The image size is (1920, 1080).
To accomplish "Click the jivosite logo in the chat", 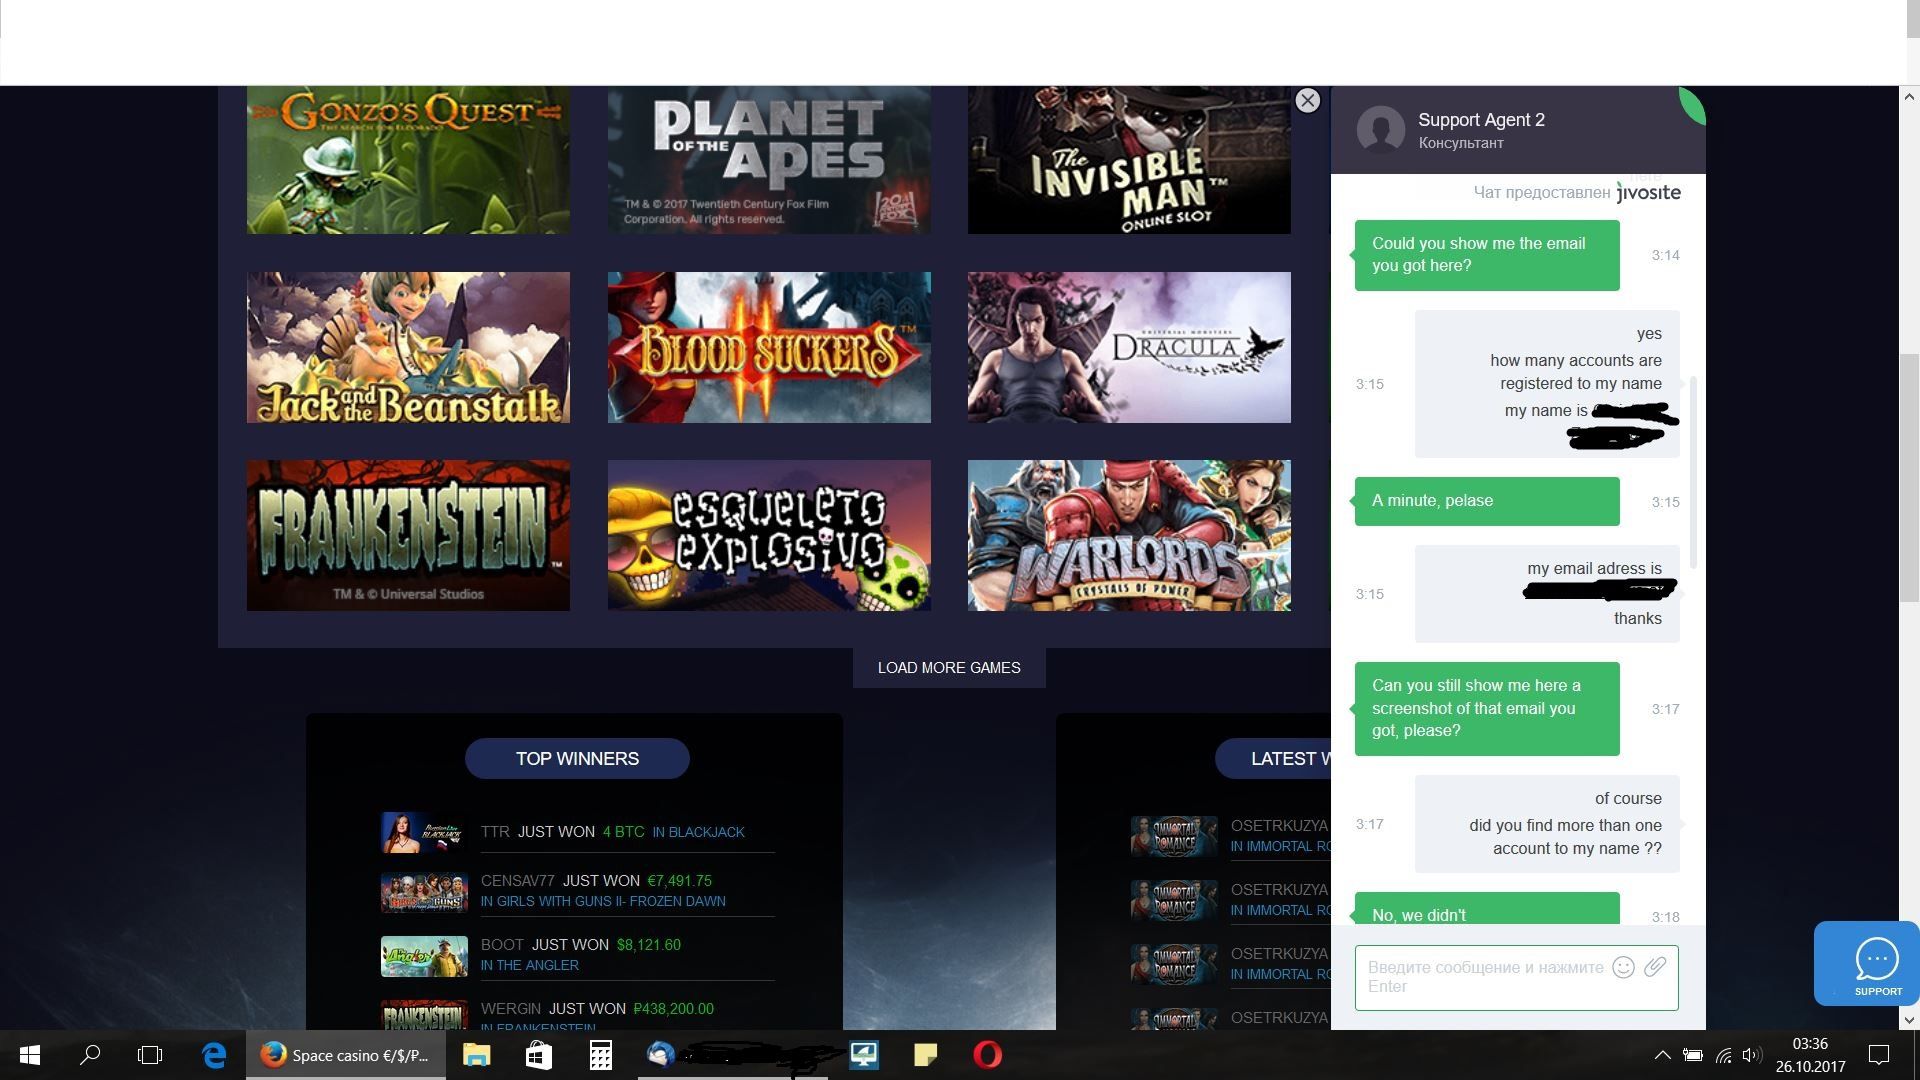I will 1648,192.
